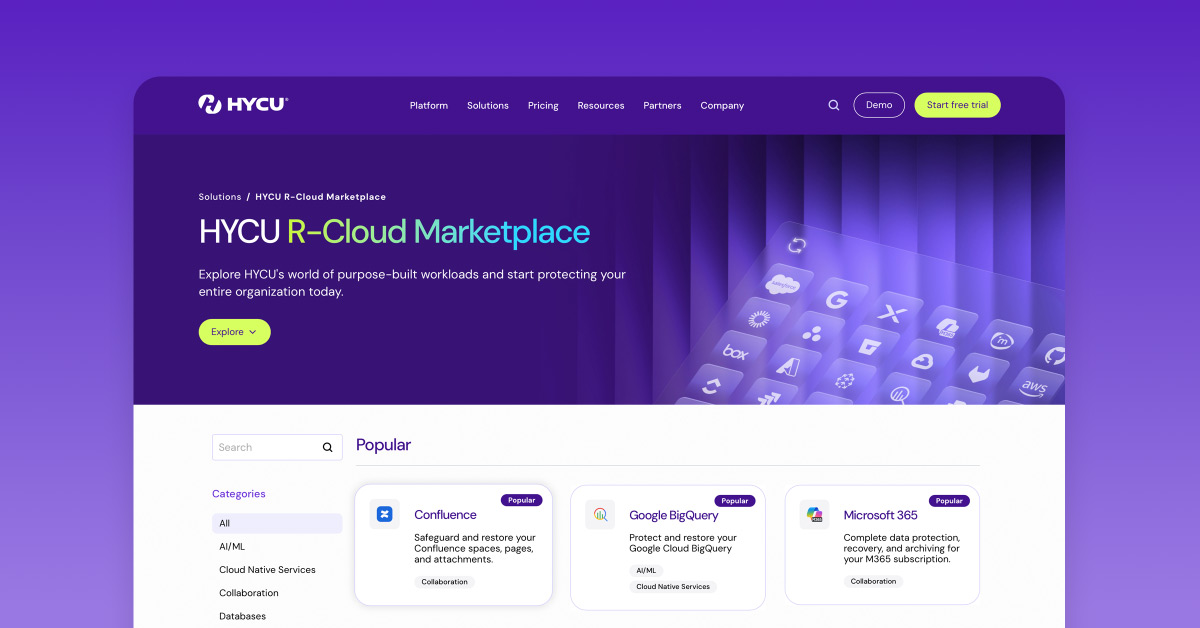
Task: Click the HYCU logo
Action: click(243, 104)
